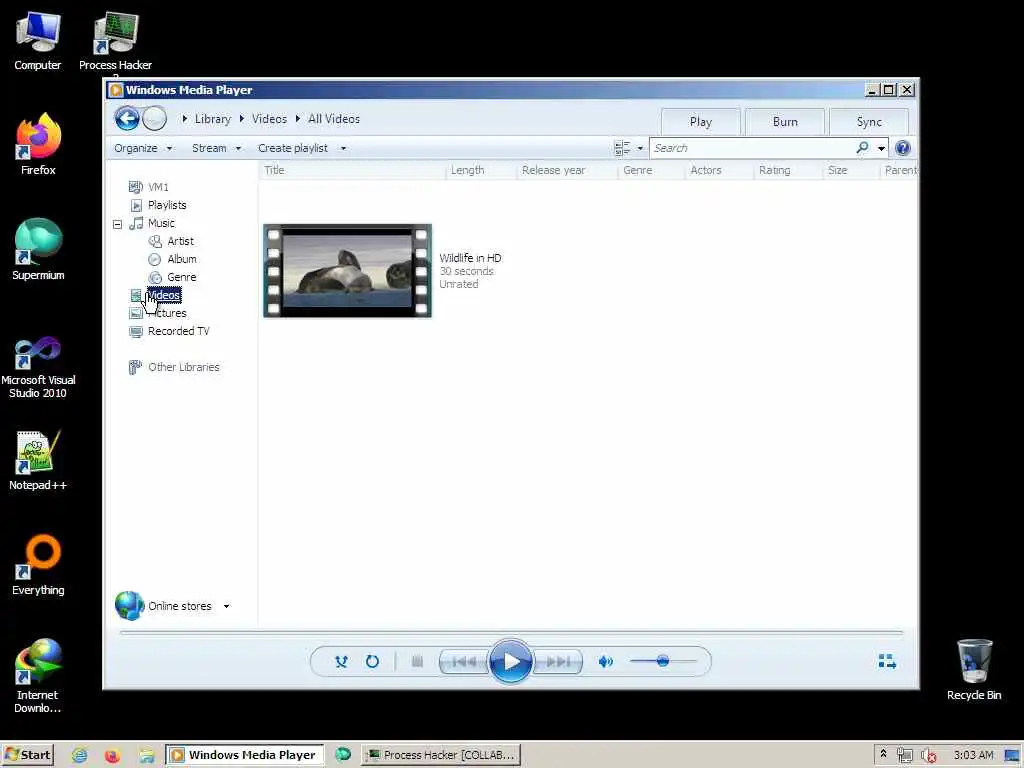Adjust the volume slider

pos(663,661)
